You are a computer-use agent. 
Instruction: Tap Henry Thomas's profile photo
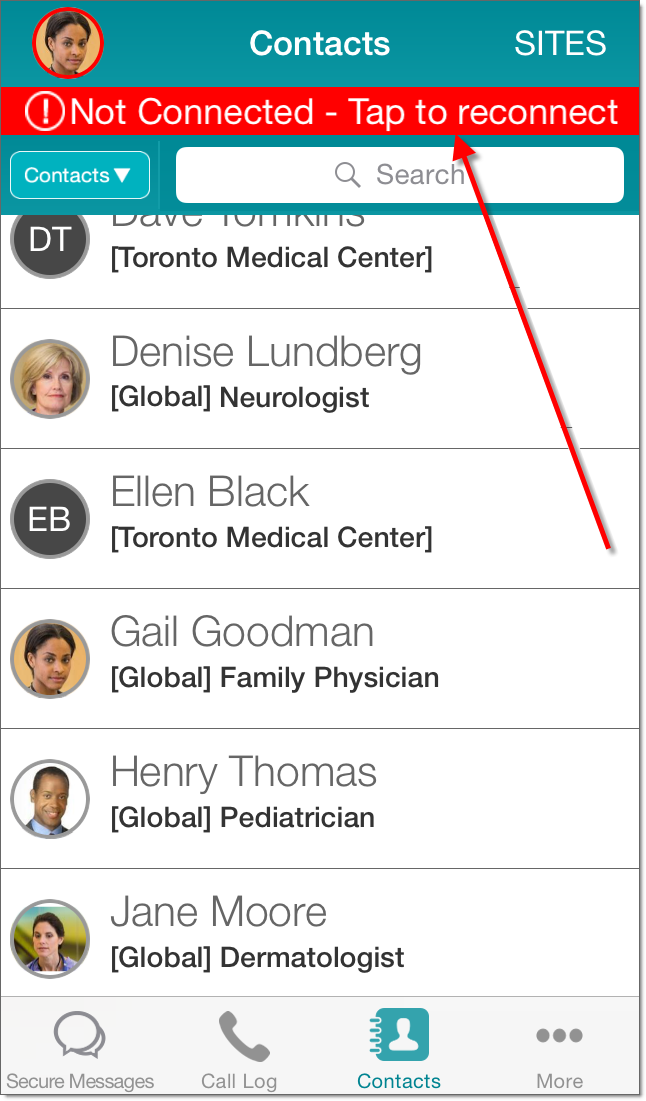50,799
